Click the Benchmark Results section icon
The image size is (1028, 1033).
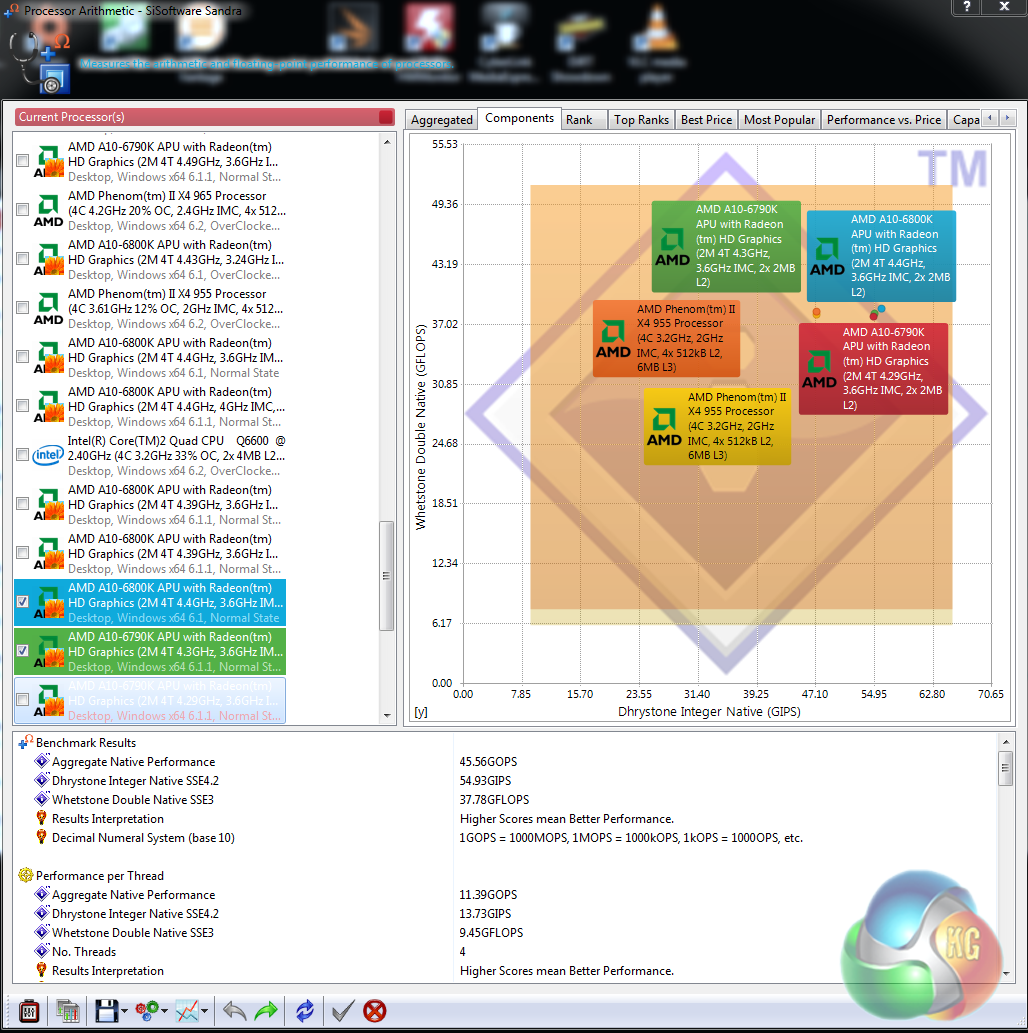click(x=26, y=742)
